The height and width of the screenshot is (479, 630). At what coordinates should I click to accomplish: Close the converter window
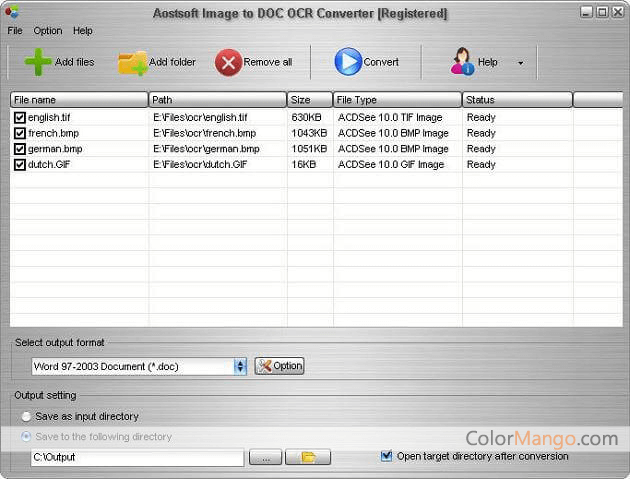pos(618,12)
